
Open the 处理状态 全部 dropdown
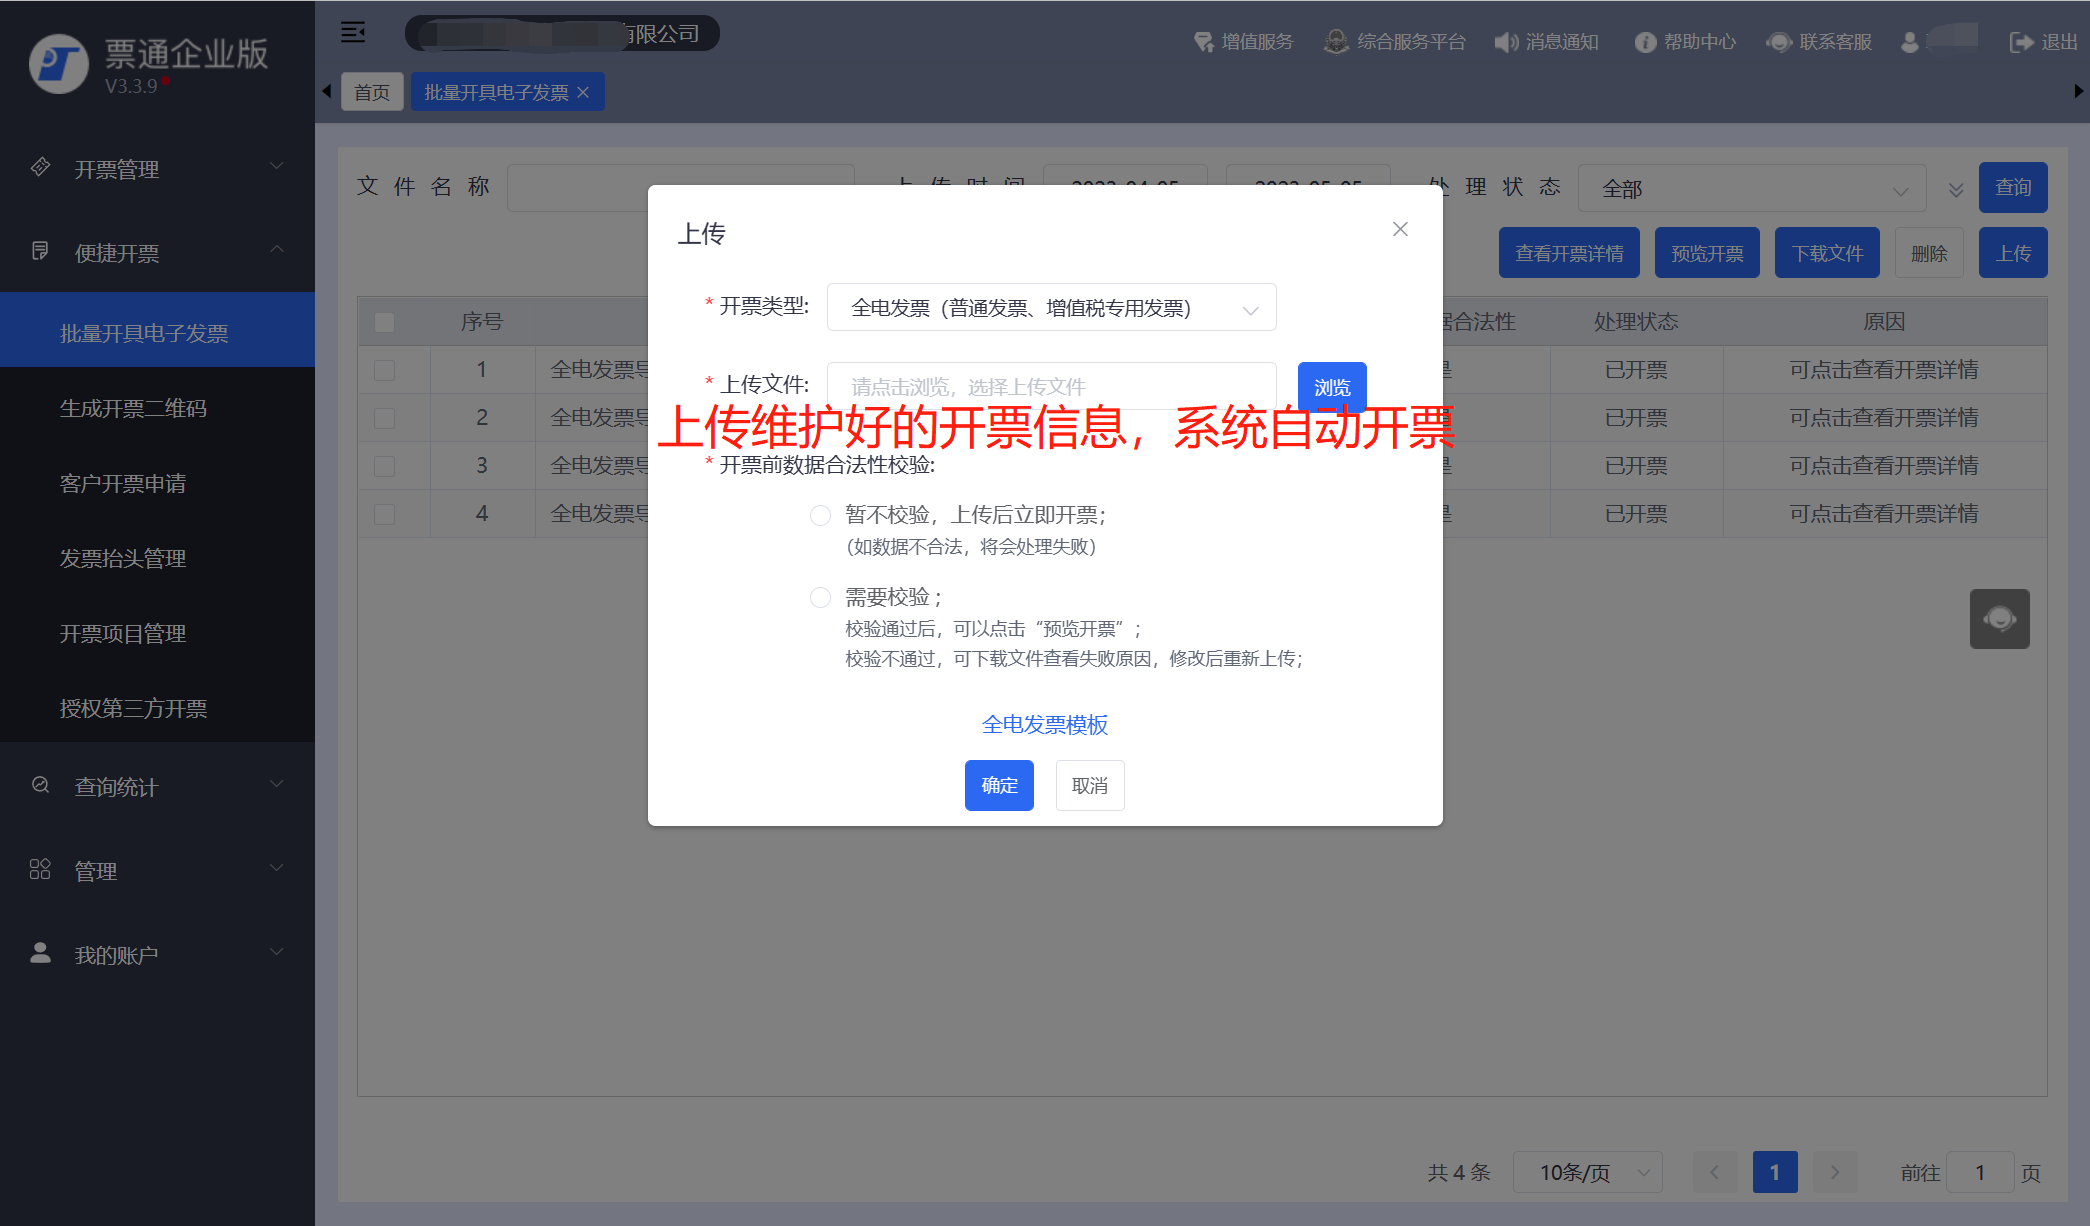pyautogui.click(x=1752, y=188)
